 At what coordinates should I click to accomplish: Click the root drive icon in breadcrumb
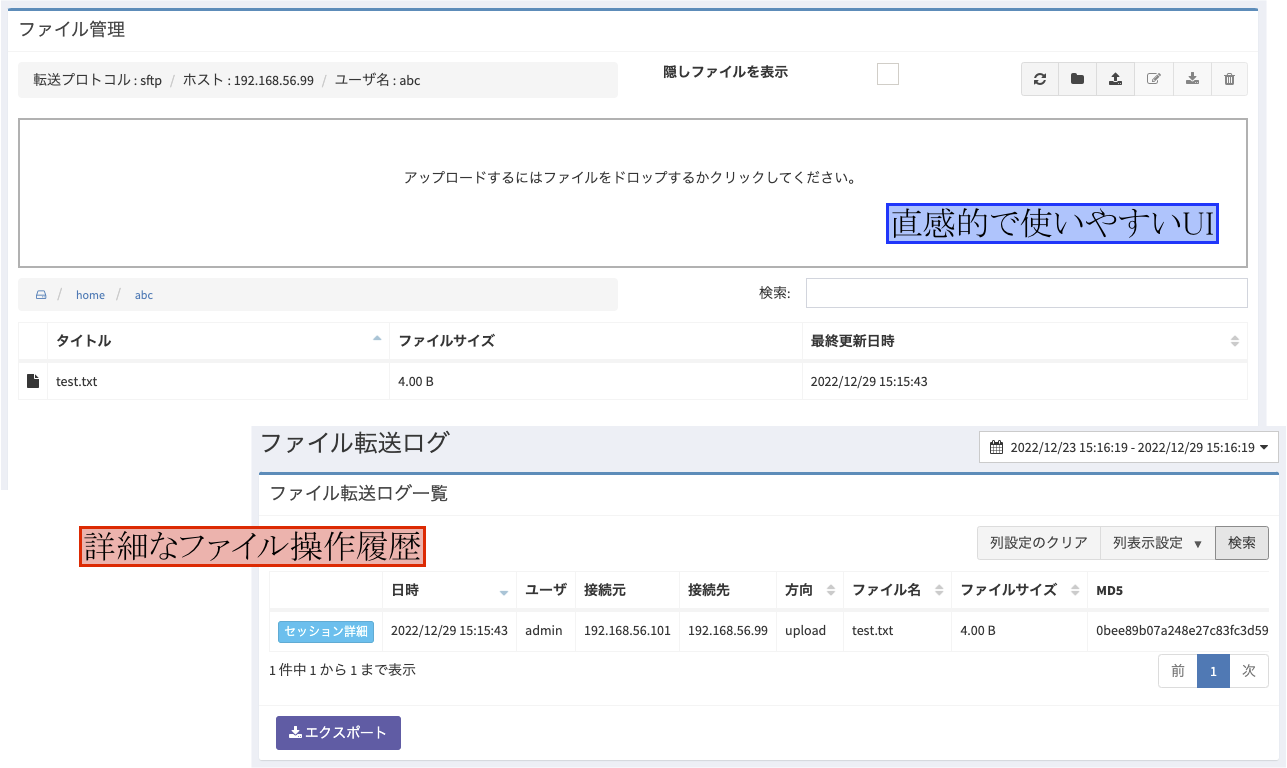pos(41,295)
